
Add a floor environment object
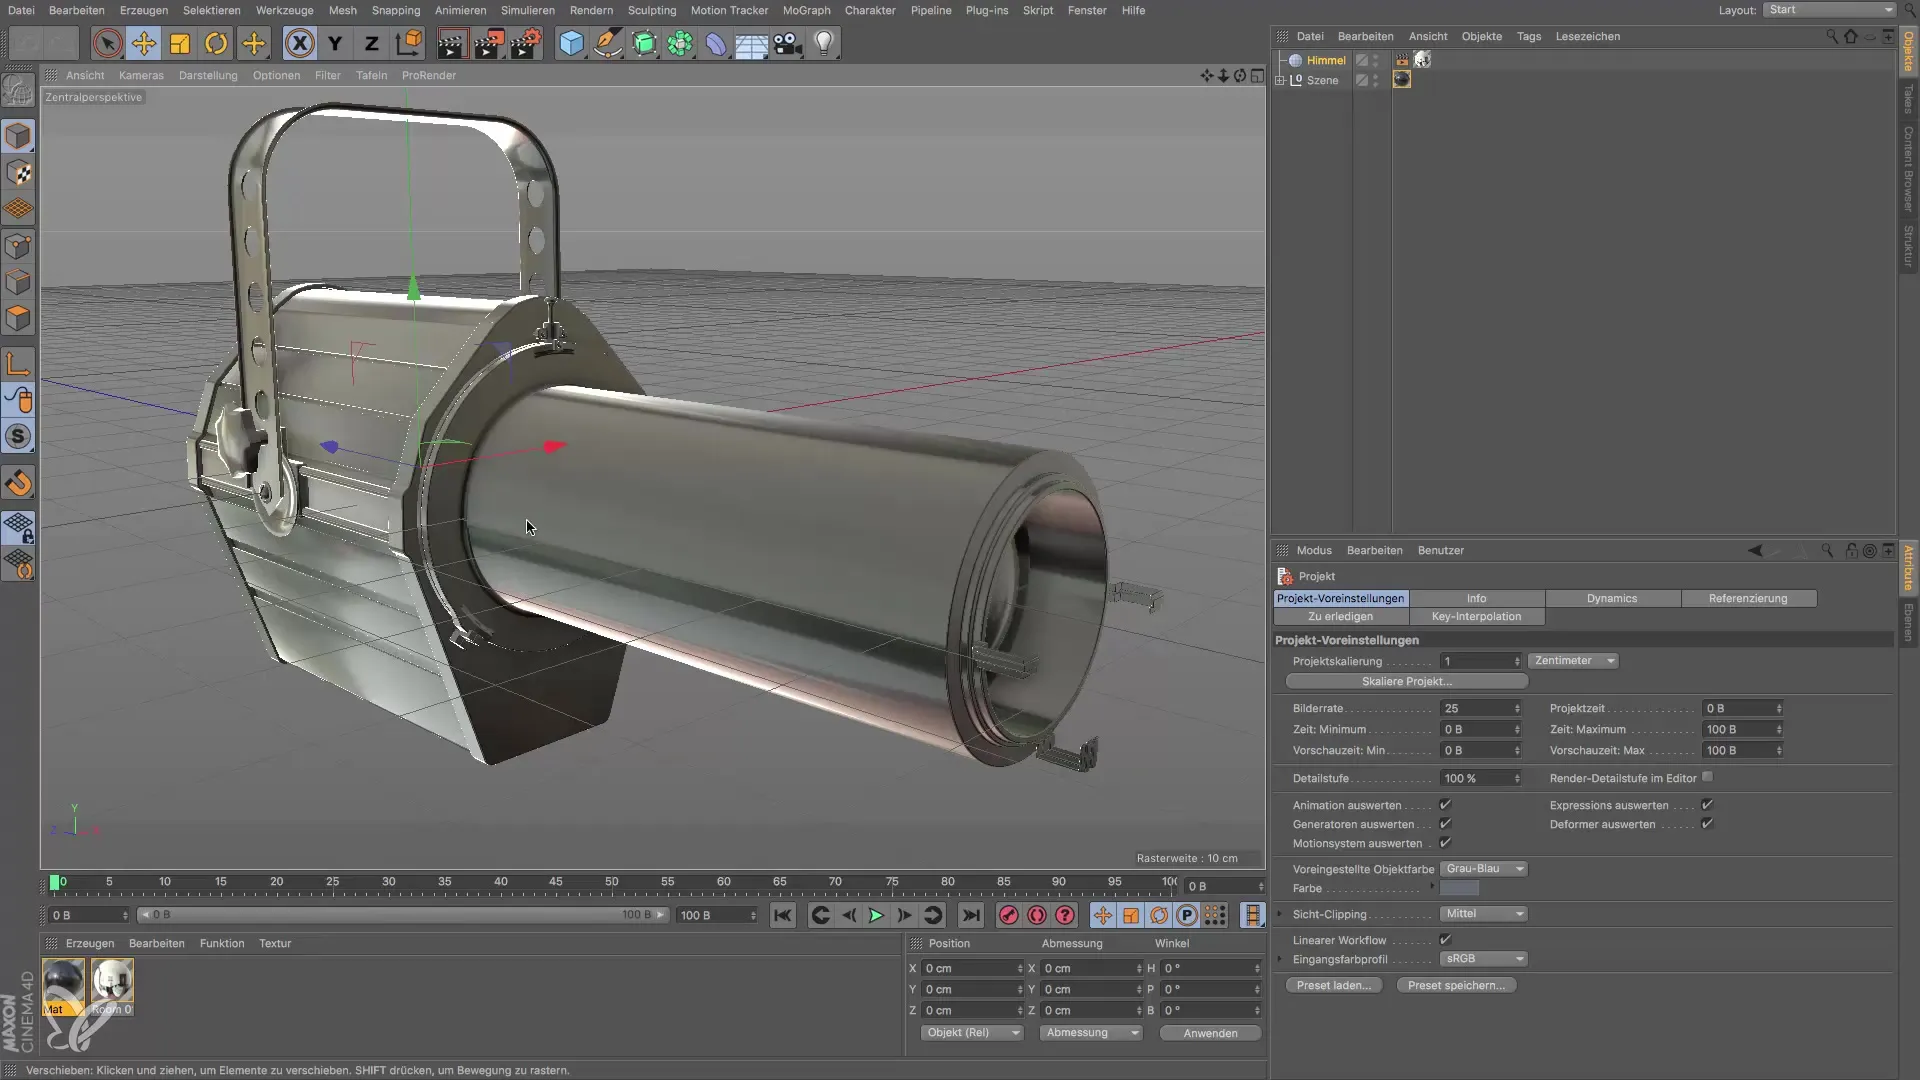click(x=751, y=43)
